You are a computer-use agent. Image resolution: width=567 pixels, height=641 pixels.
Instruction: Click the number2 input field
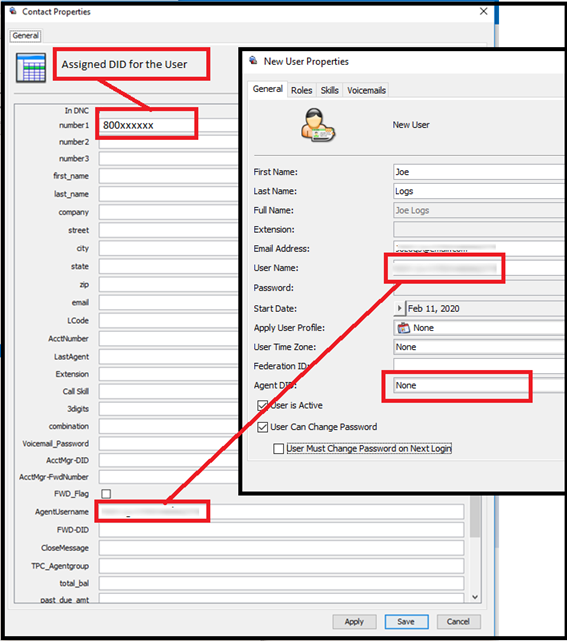click(168, 142)
